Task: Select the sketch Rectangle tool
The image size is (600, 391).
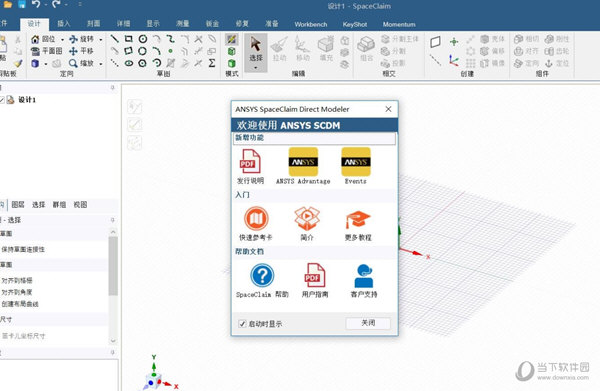Action: click(129, 39)
